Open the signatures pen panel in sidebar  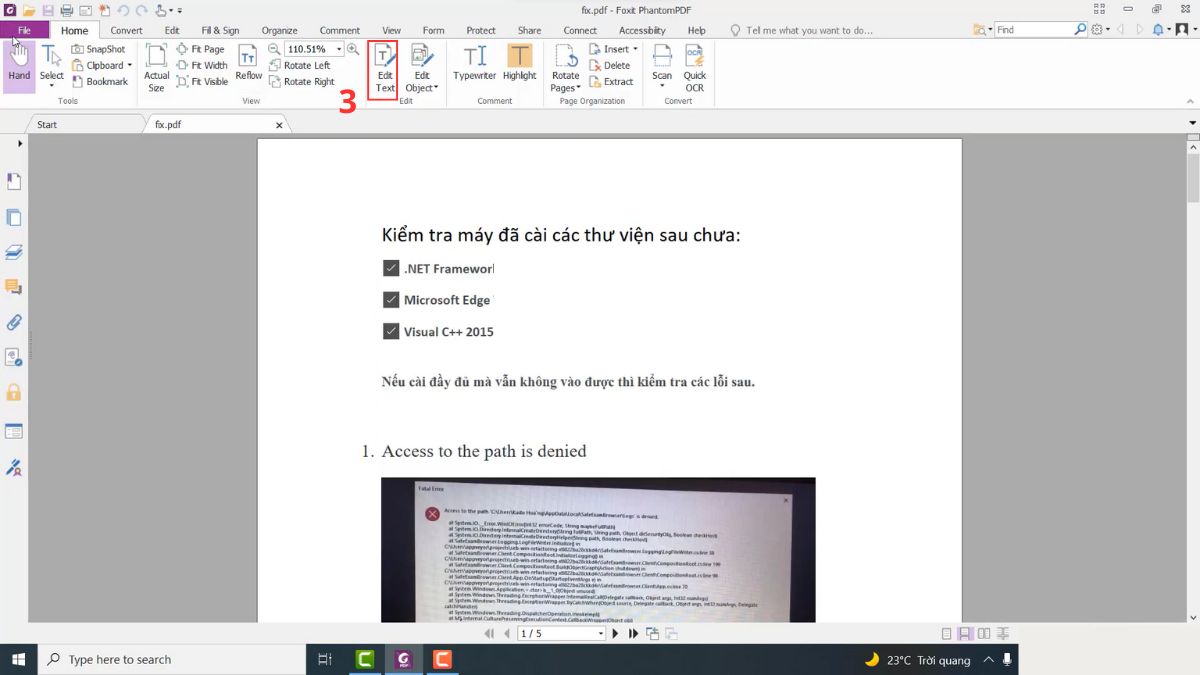(x=14, y=467)
